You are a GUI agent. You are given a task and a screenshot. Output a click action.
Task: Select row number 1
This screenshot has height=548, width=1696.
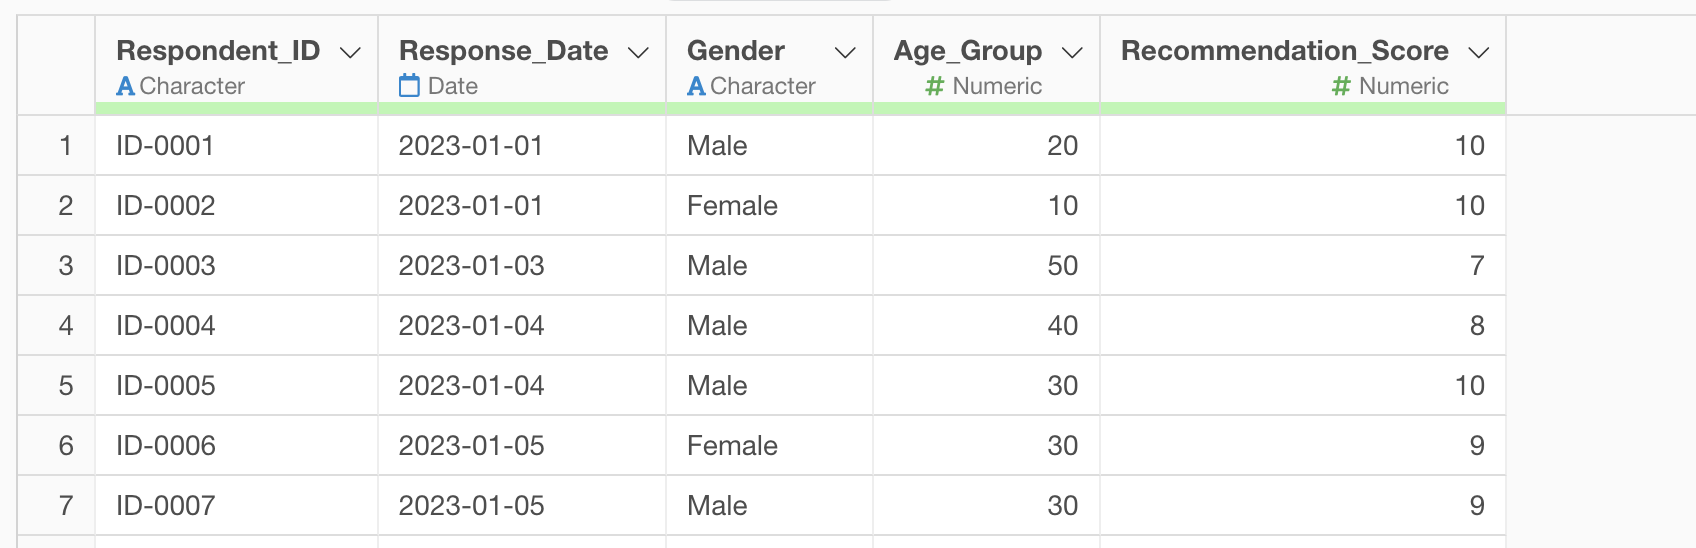66,146
